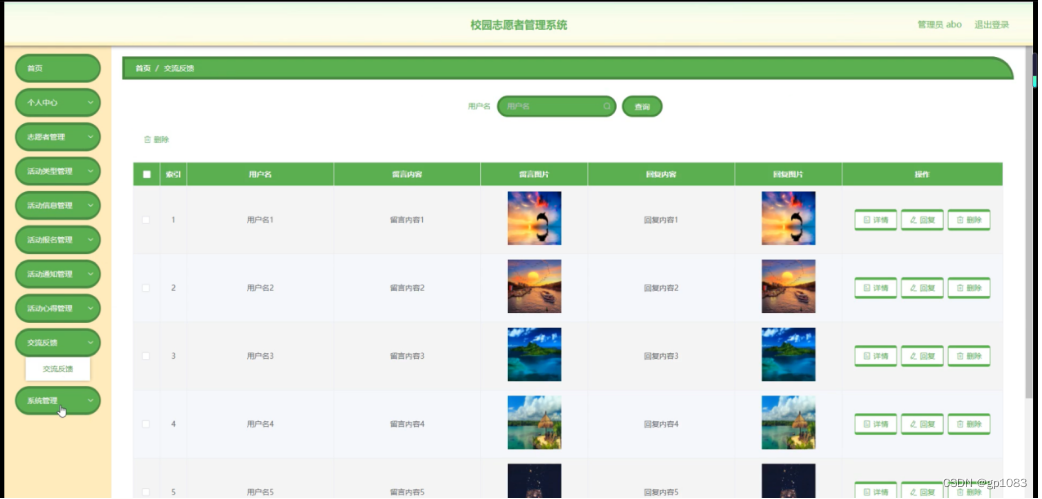This screenshot has width=1042, height=499.
Task: Open 回复图片 thumbnail in row 用户名3
Action: [x=788, y=354]
